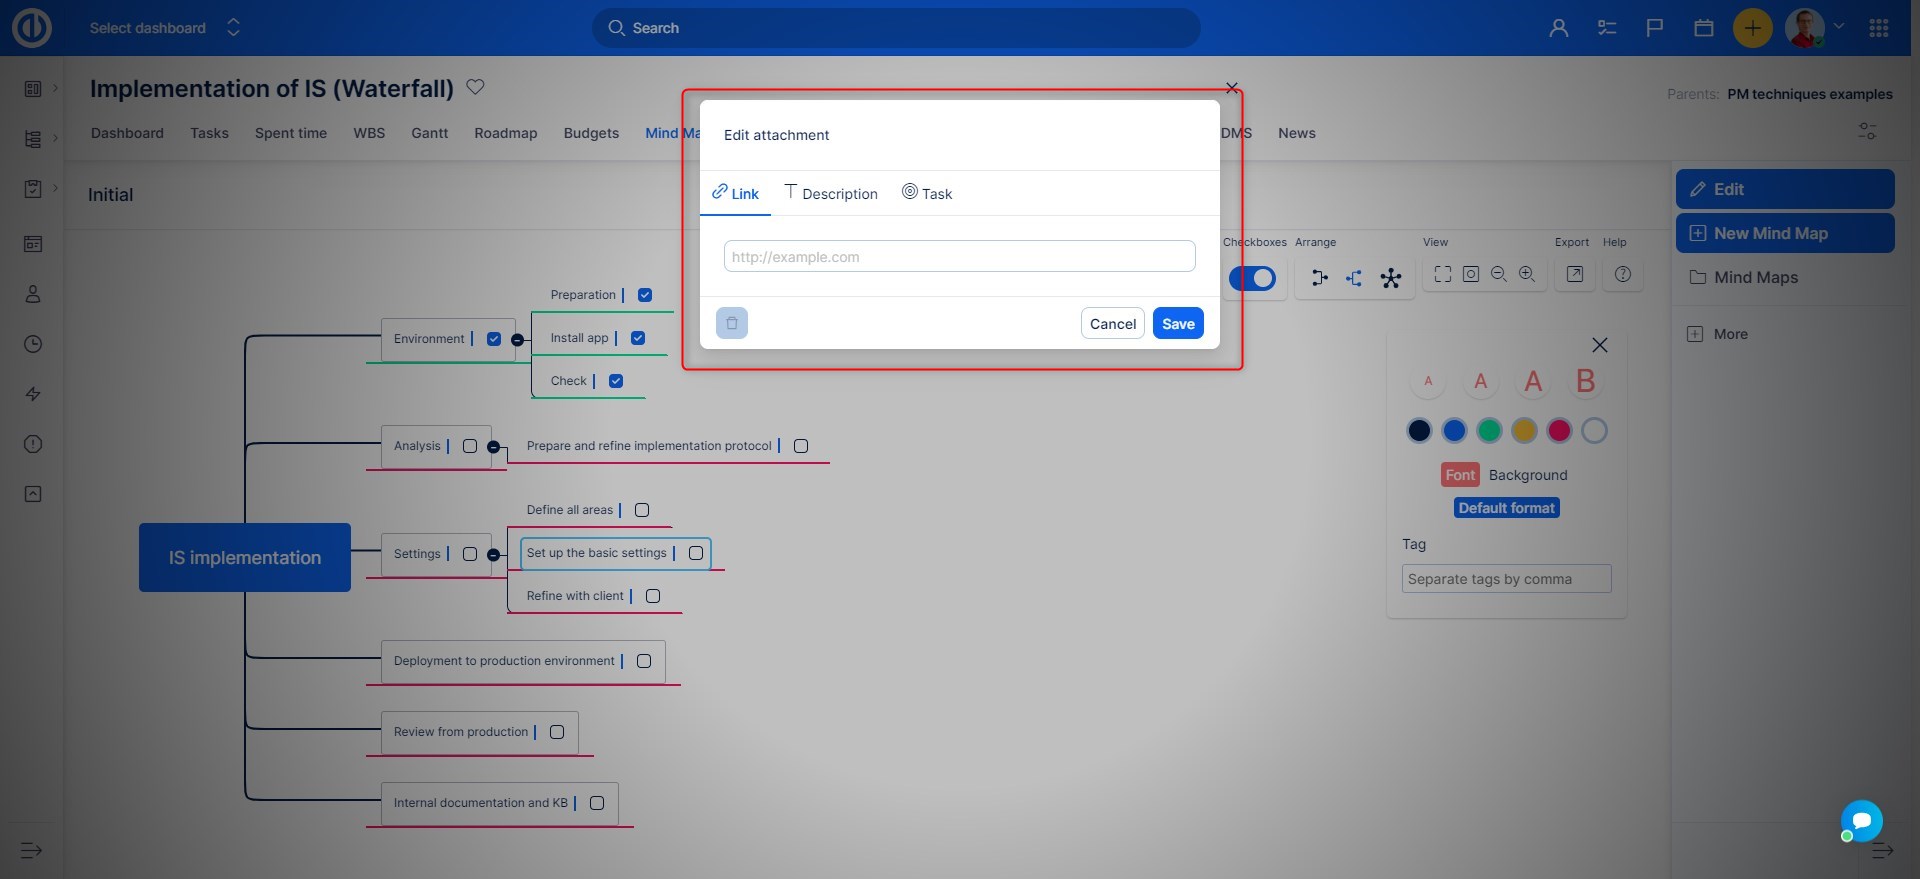Toggle the Checkboxes switch off
The height and width of the screenshot is (879, 1920).
(1252, 278)
